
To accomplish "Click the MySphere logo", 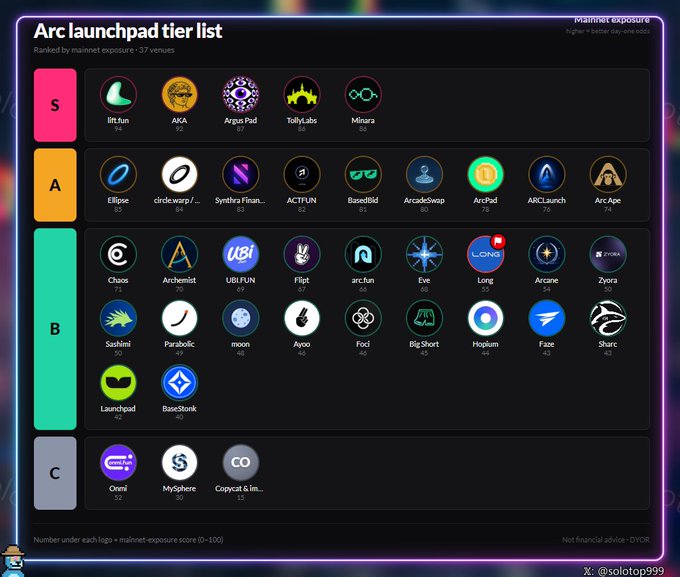I will coord(180,462).
